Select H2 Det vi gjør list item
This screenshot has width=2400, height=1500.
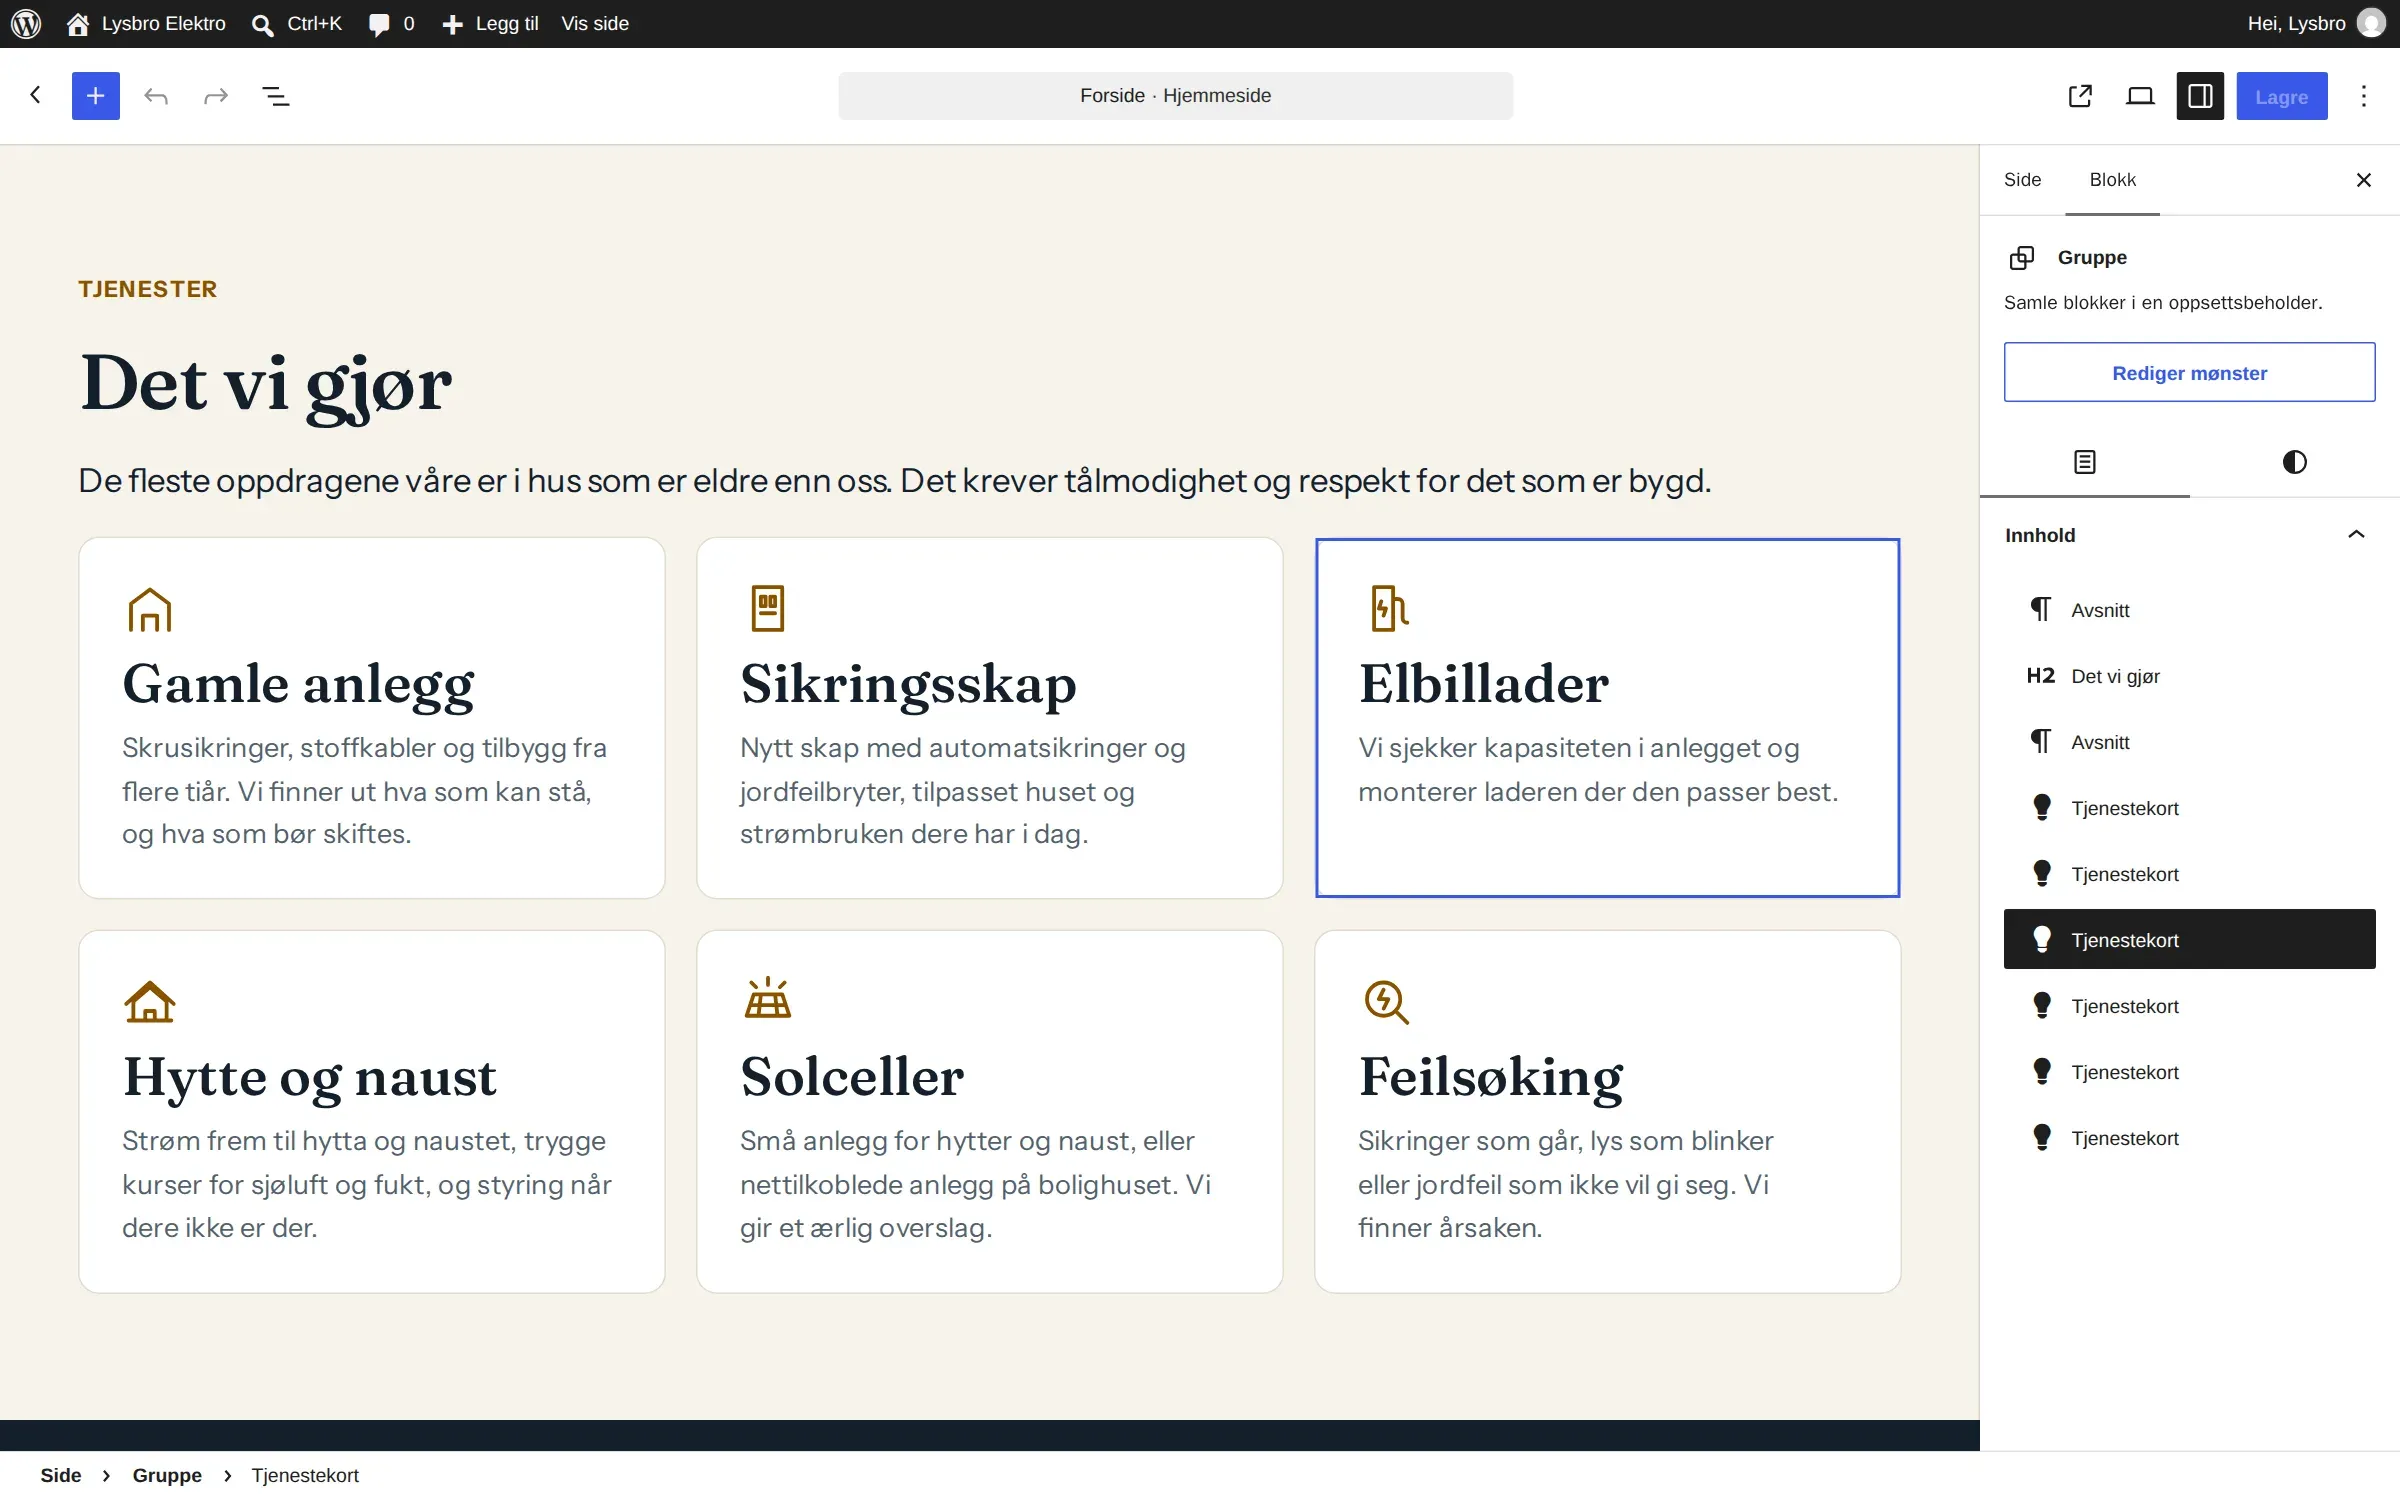coord(2189,676)
